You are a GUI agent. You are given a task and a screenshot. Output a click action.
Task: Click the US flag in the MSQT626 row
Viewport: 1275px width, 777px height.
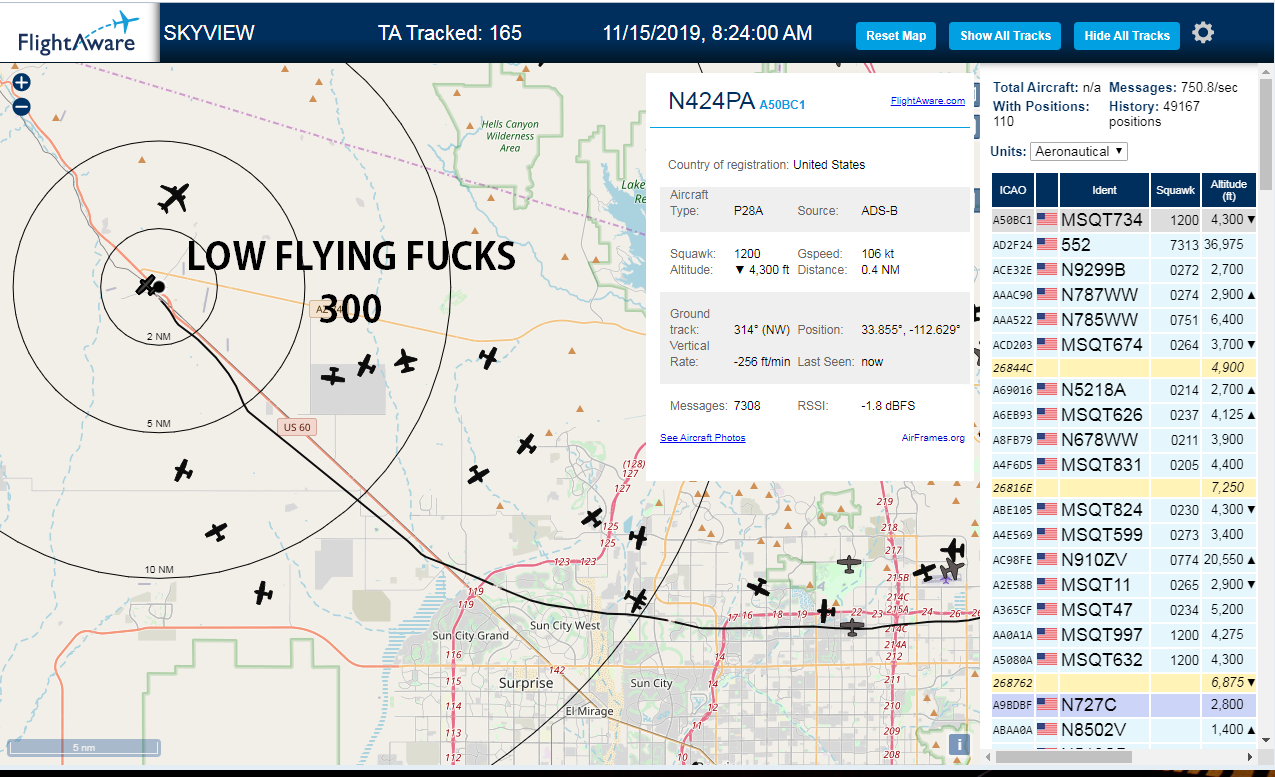pos(1047,414)
